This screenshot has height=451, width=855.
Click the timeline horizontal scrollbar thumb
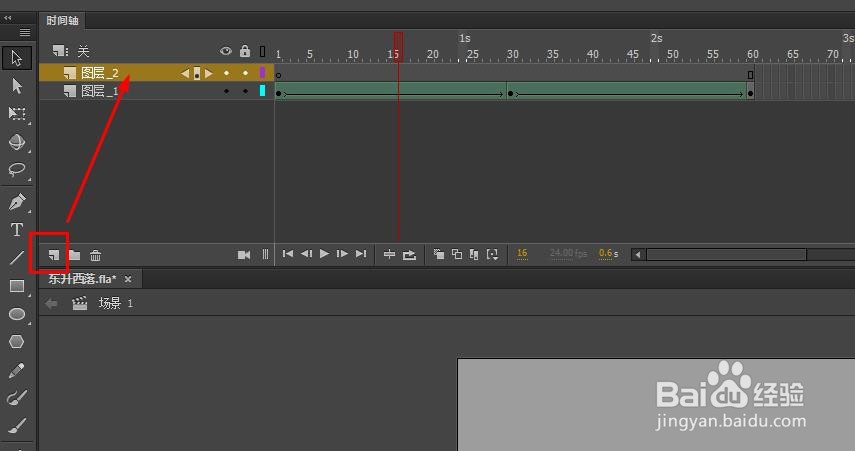point(726,255)
